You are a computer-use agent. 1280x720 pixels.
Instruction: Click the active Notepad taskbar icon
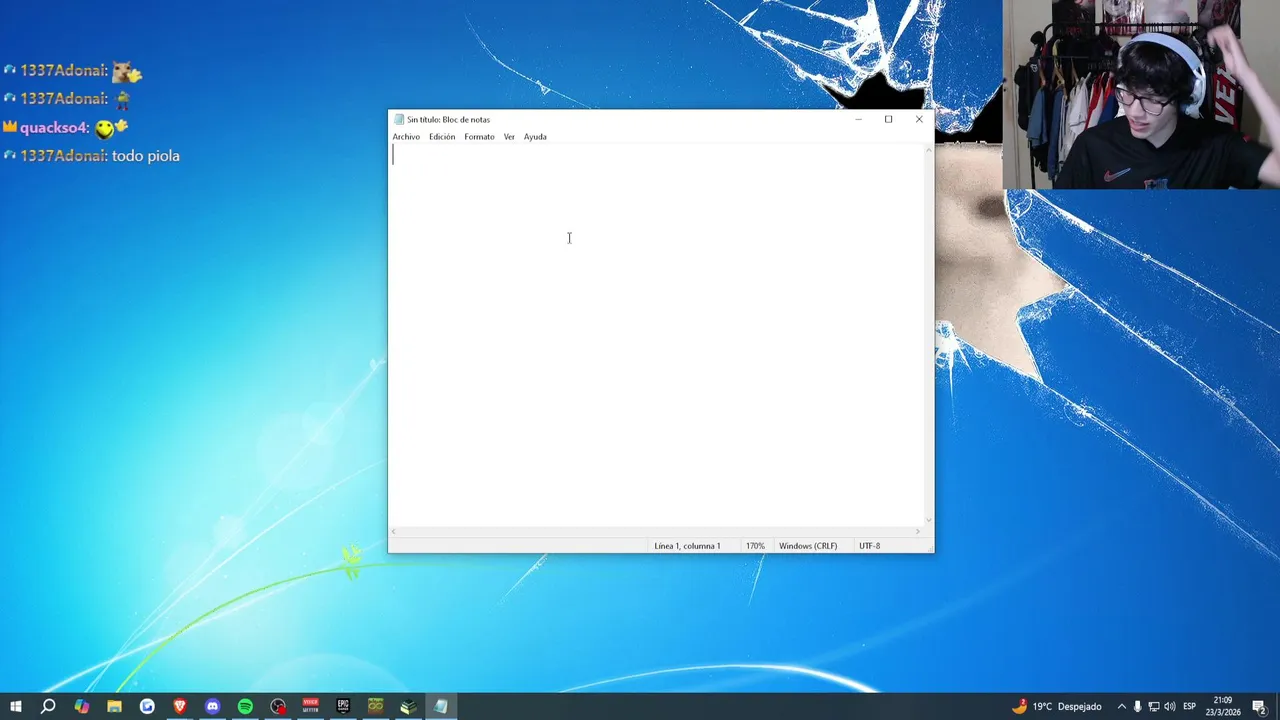tap(441, 707)
